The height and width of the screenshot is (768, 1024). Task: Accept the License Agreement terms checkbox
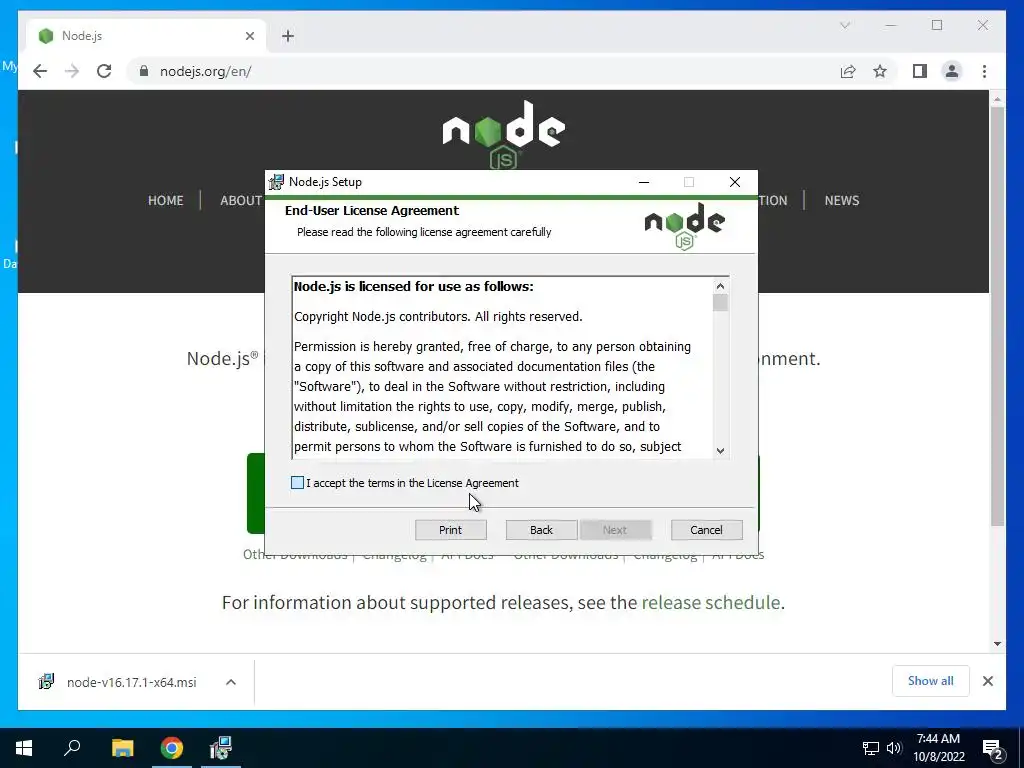[x=297, y=483]
